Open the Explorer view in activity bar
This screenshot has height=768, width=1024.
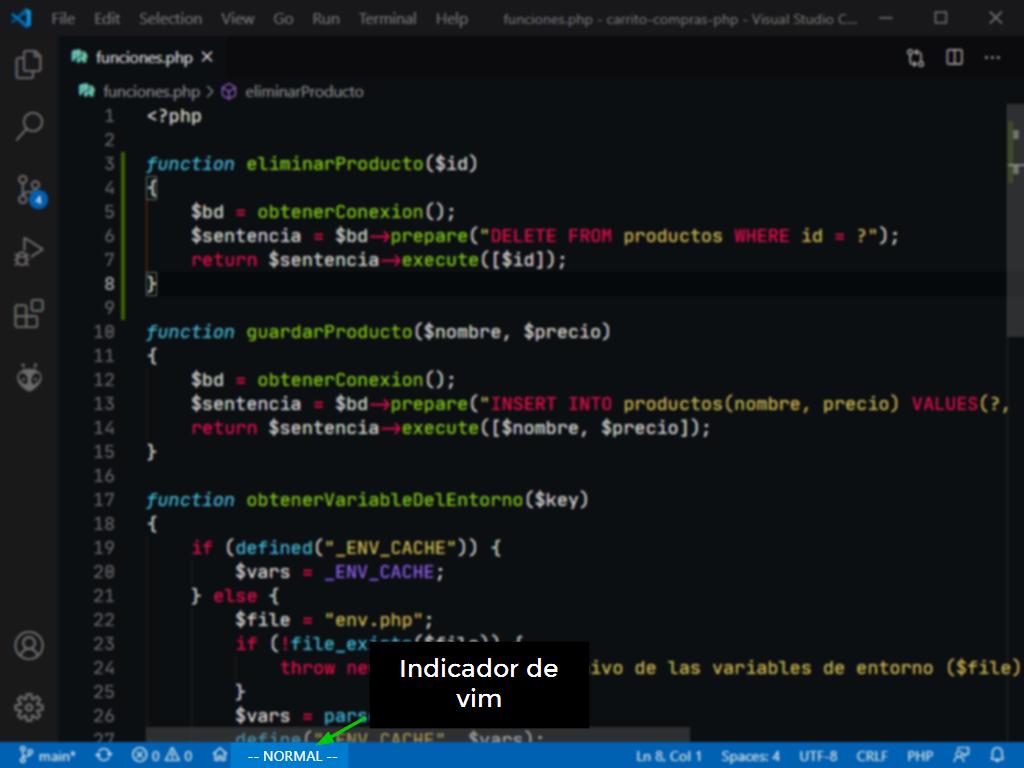pyautogui.click(x=29, y=65)
